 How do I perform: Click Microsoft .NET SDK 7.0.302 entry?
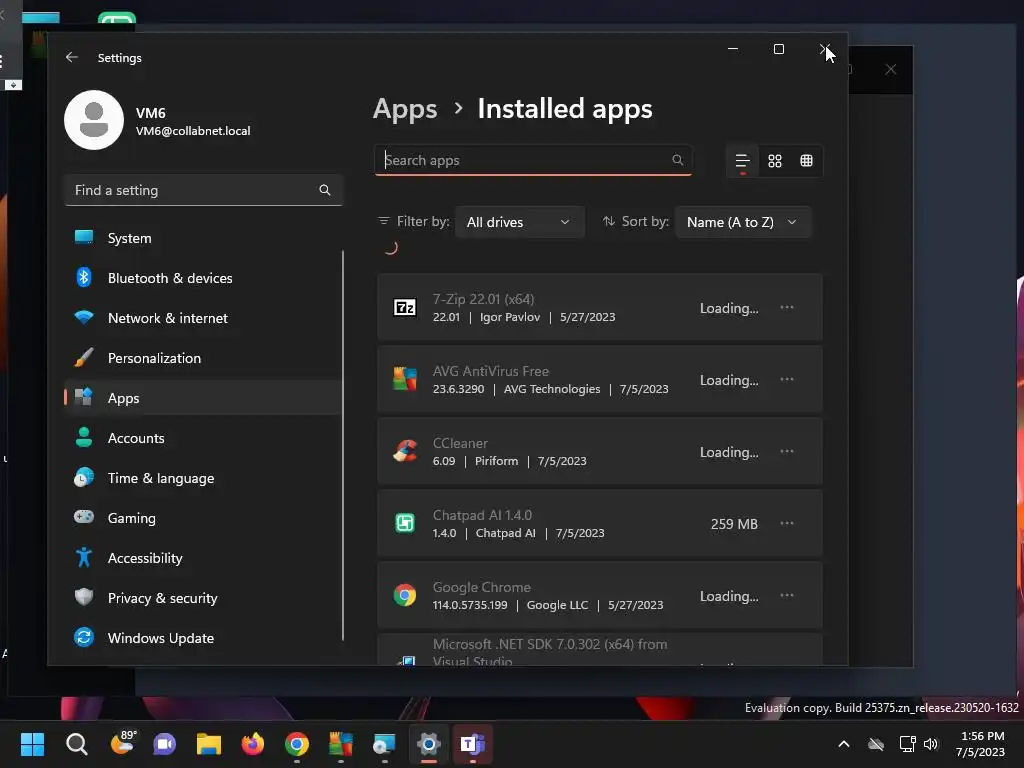(600, 650)
